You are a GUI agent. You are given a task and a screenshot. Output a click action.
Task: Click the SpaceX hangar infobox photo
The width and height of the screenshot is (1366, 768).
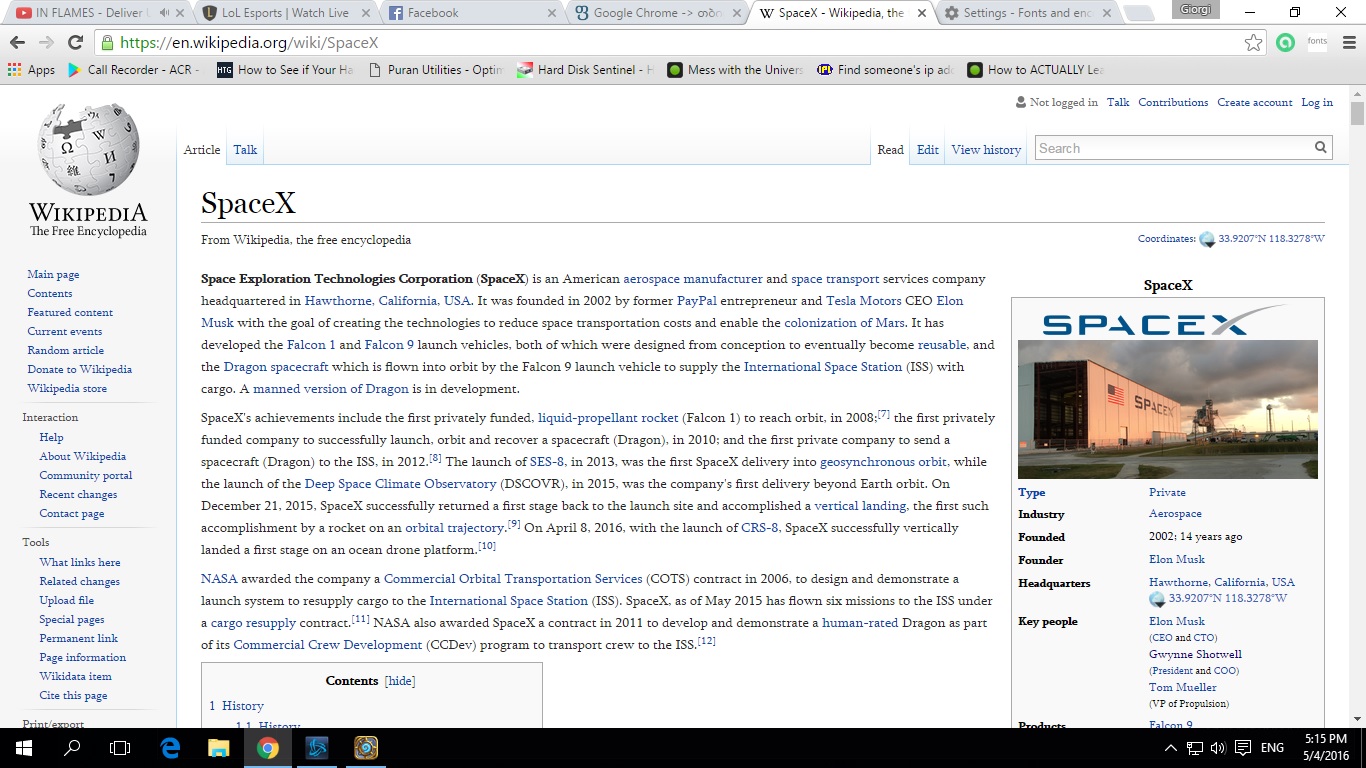(x=1167, y=409)
